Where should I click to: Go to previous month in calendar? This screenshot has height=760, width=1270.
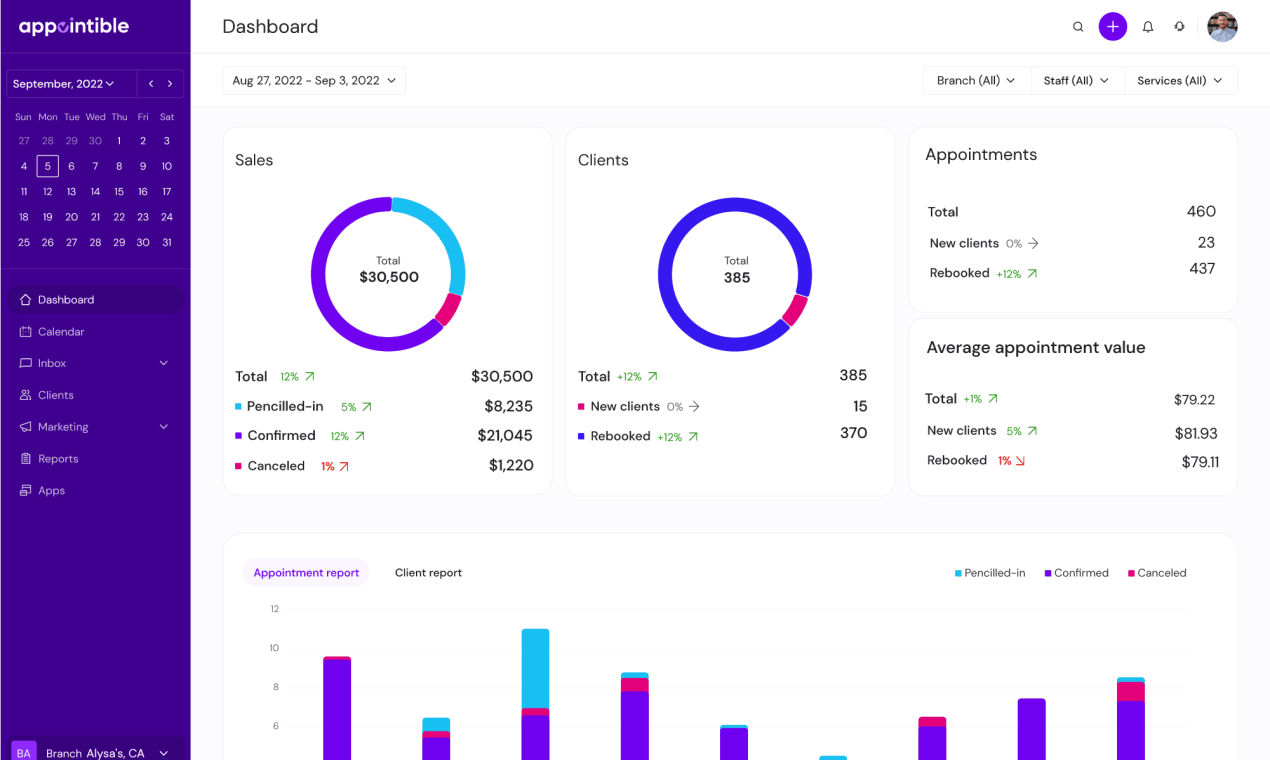(x=151, y=84)
